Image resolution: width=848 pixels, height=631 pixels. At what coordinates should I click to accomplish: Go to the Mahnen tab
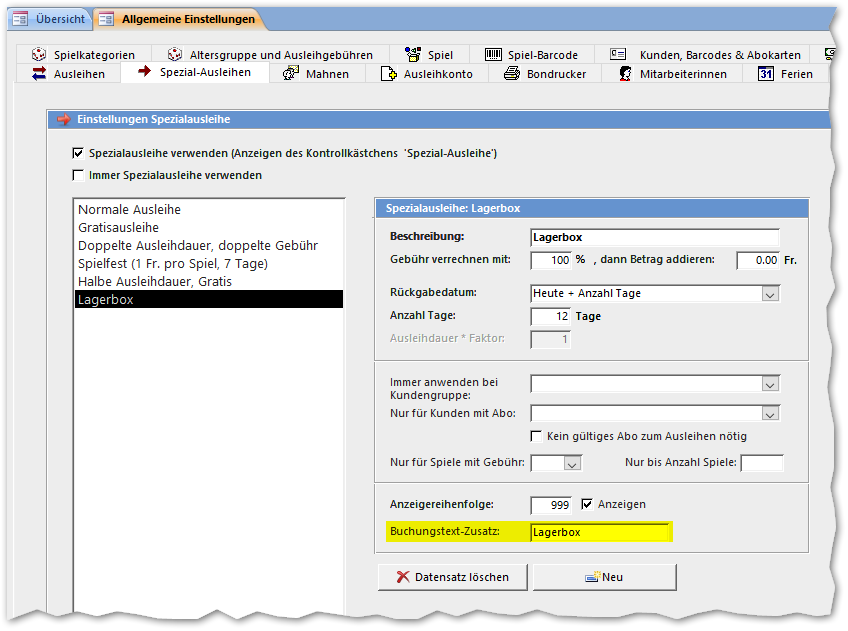pyautogui.click(x=317, y=74)
